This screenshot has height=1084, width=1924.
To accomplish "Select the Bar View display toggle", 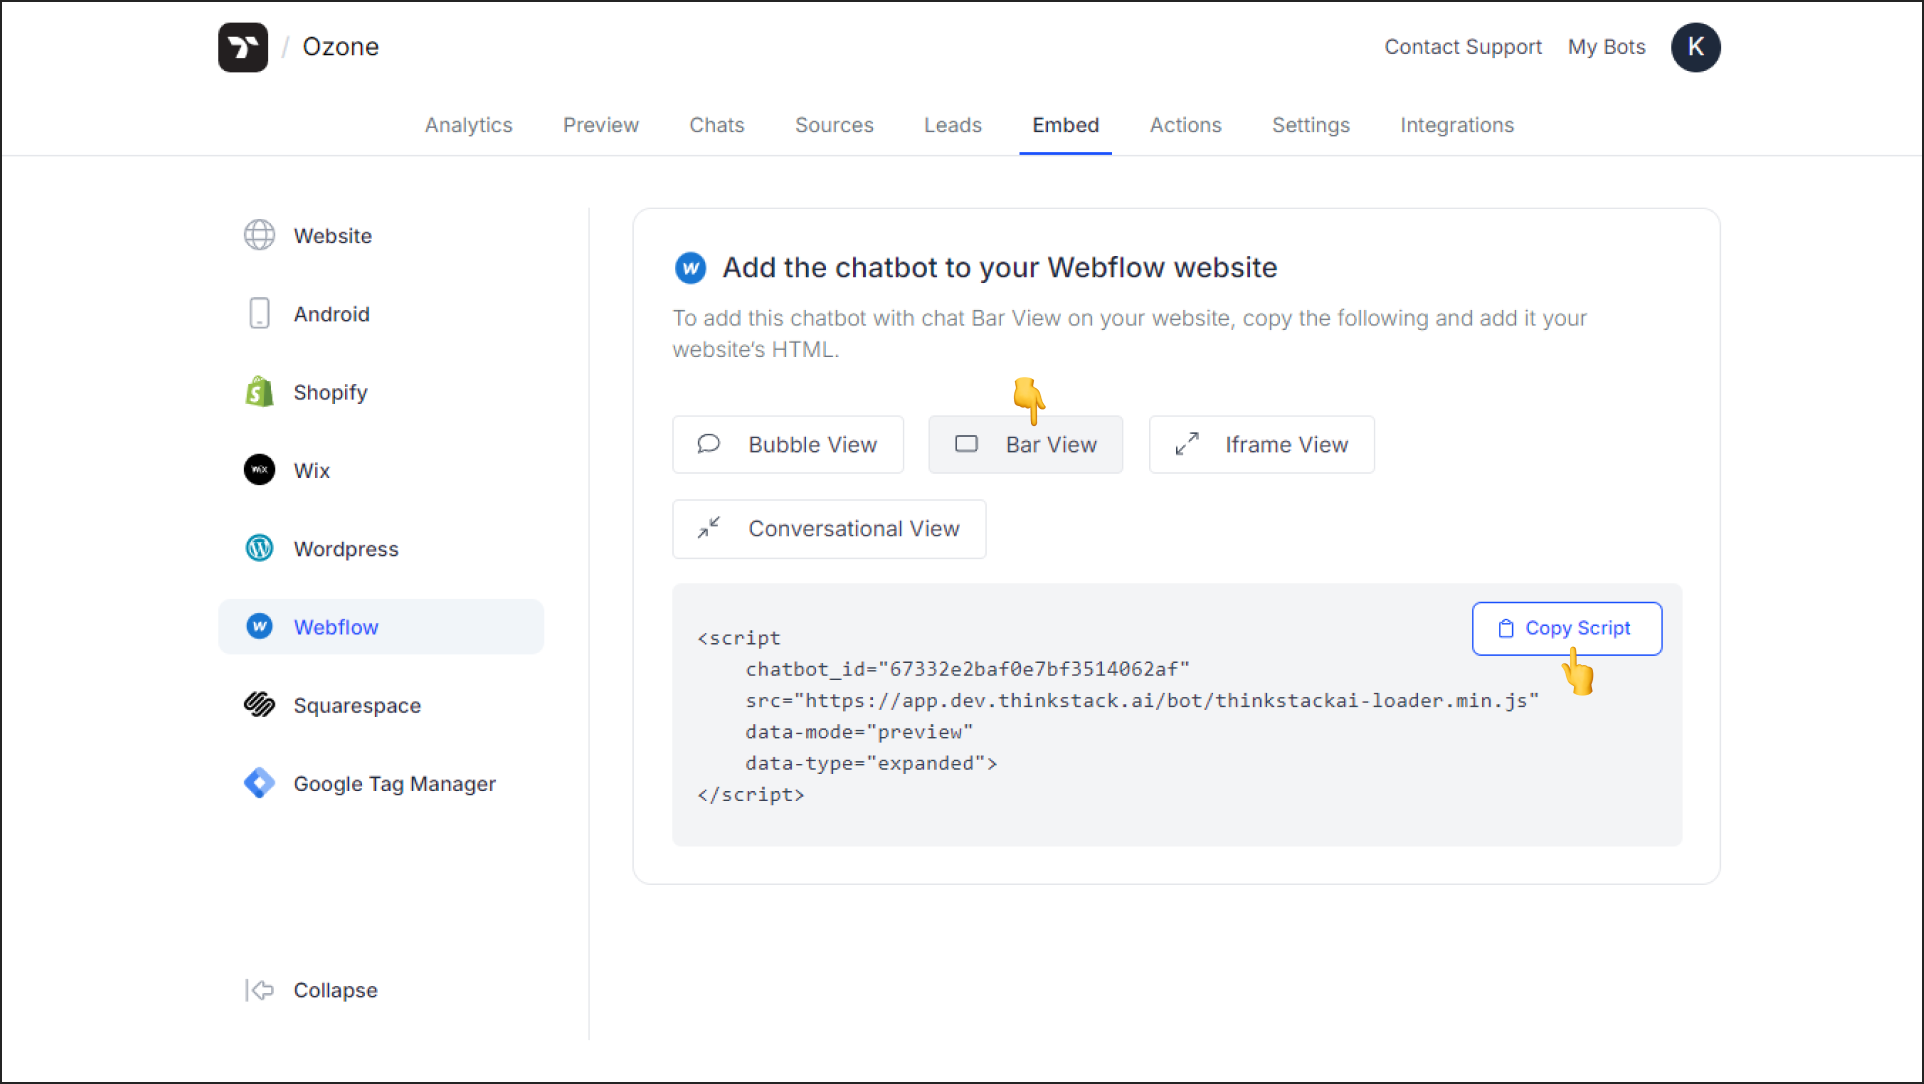I will pyautogui.click(x=1024, y=444).
